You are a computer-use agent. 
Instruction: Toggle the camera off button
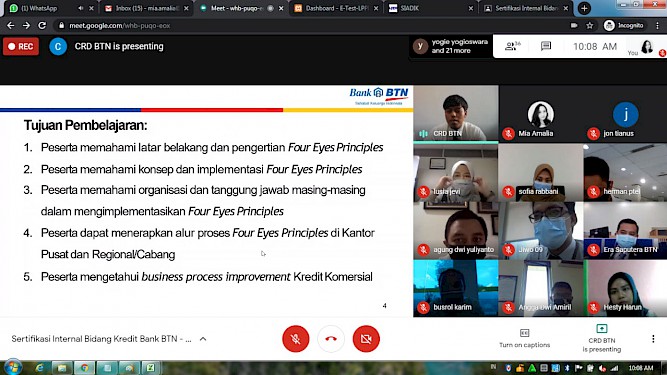366,338
